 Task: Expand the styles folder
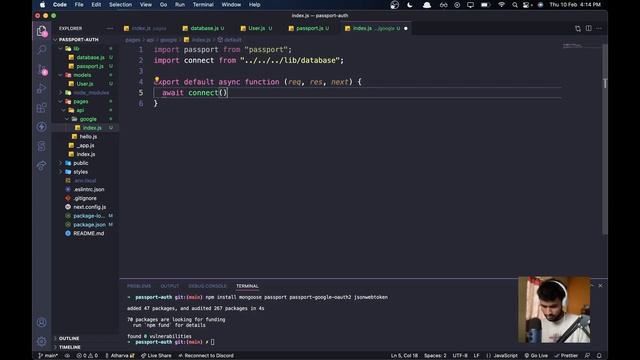click(x=60, y=172)
